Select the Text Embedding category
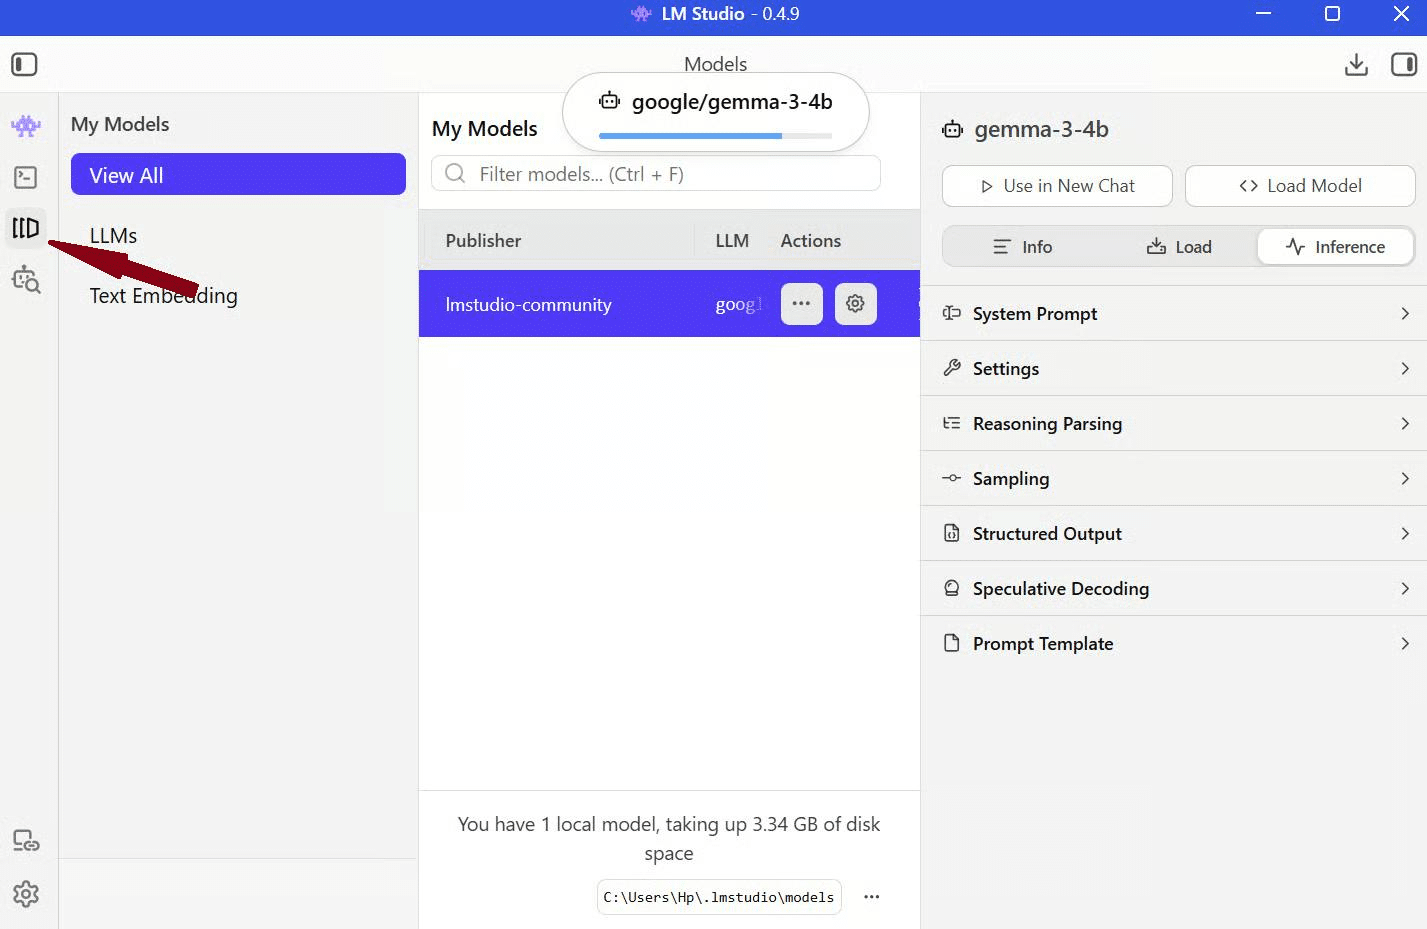 pos(164,296)
